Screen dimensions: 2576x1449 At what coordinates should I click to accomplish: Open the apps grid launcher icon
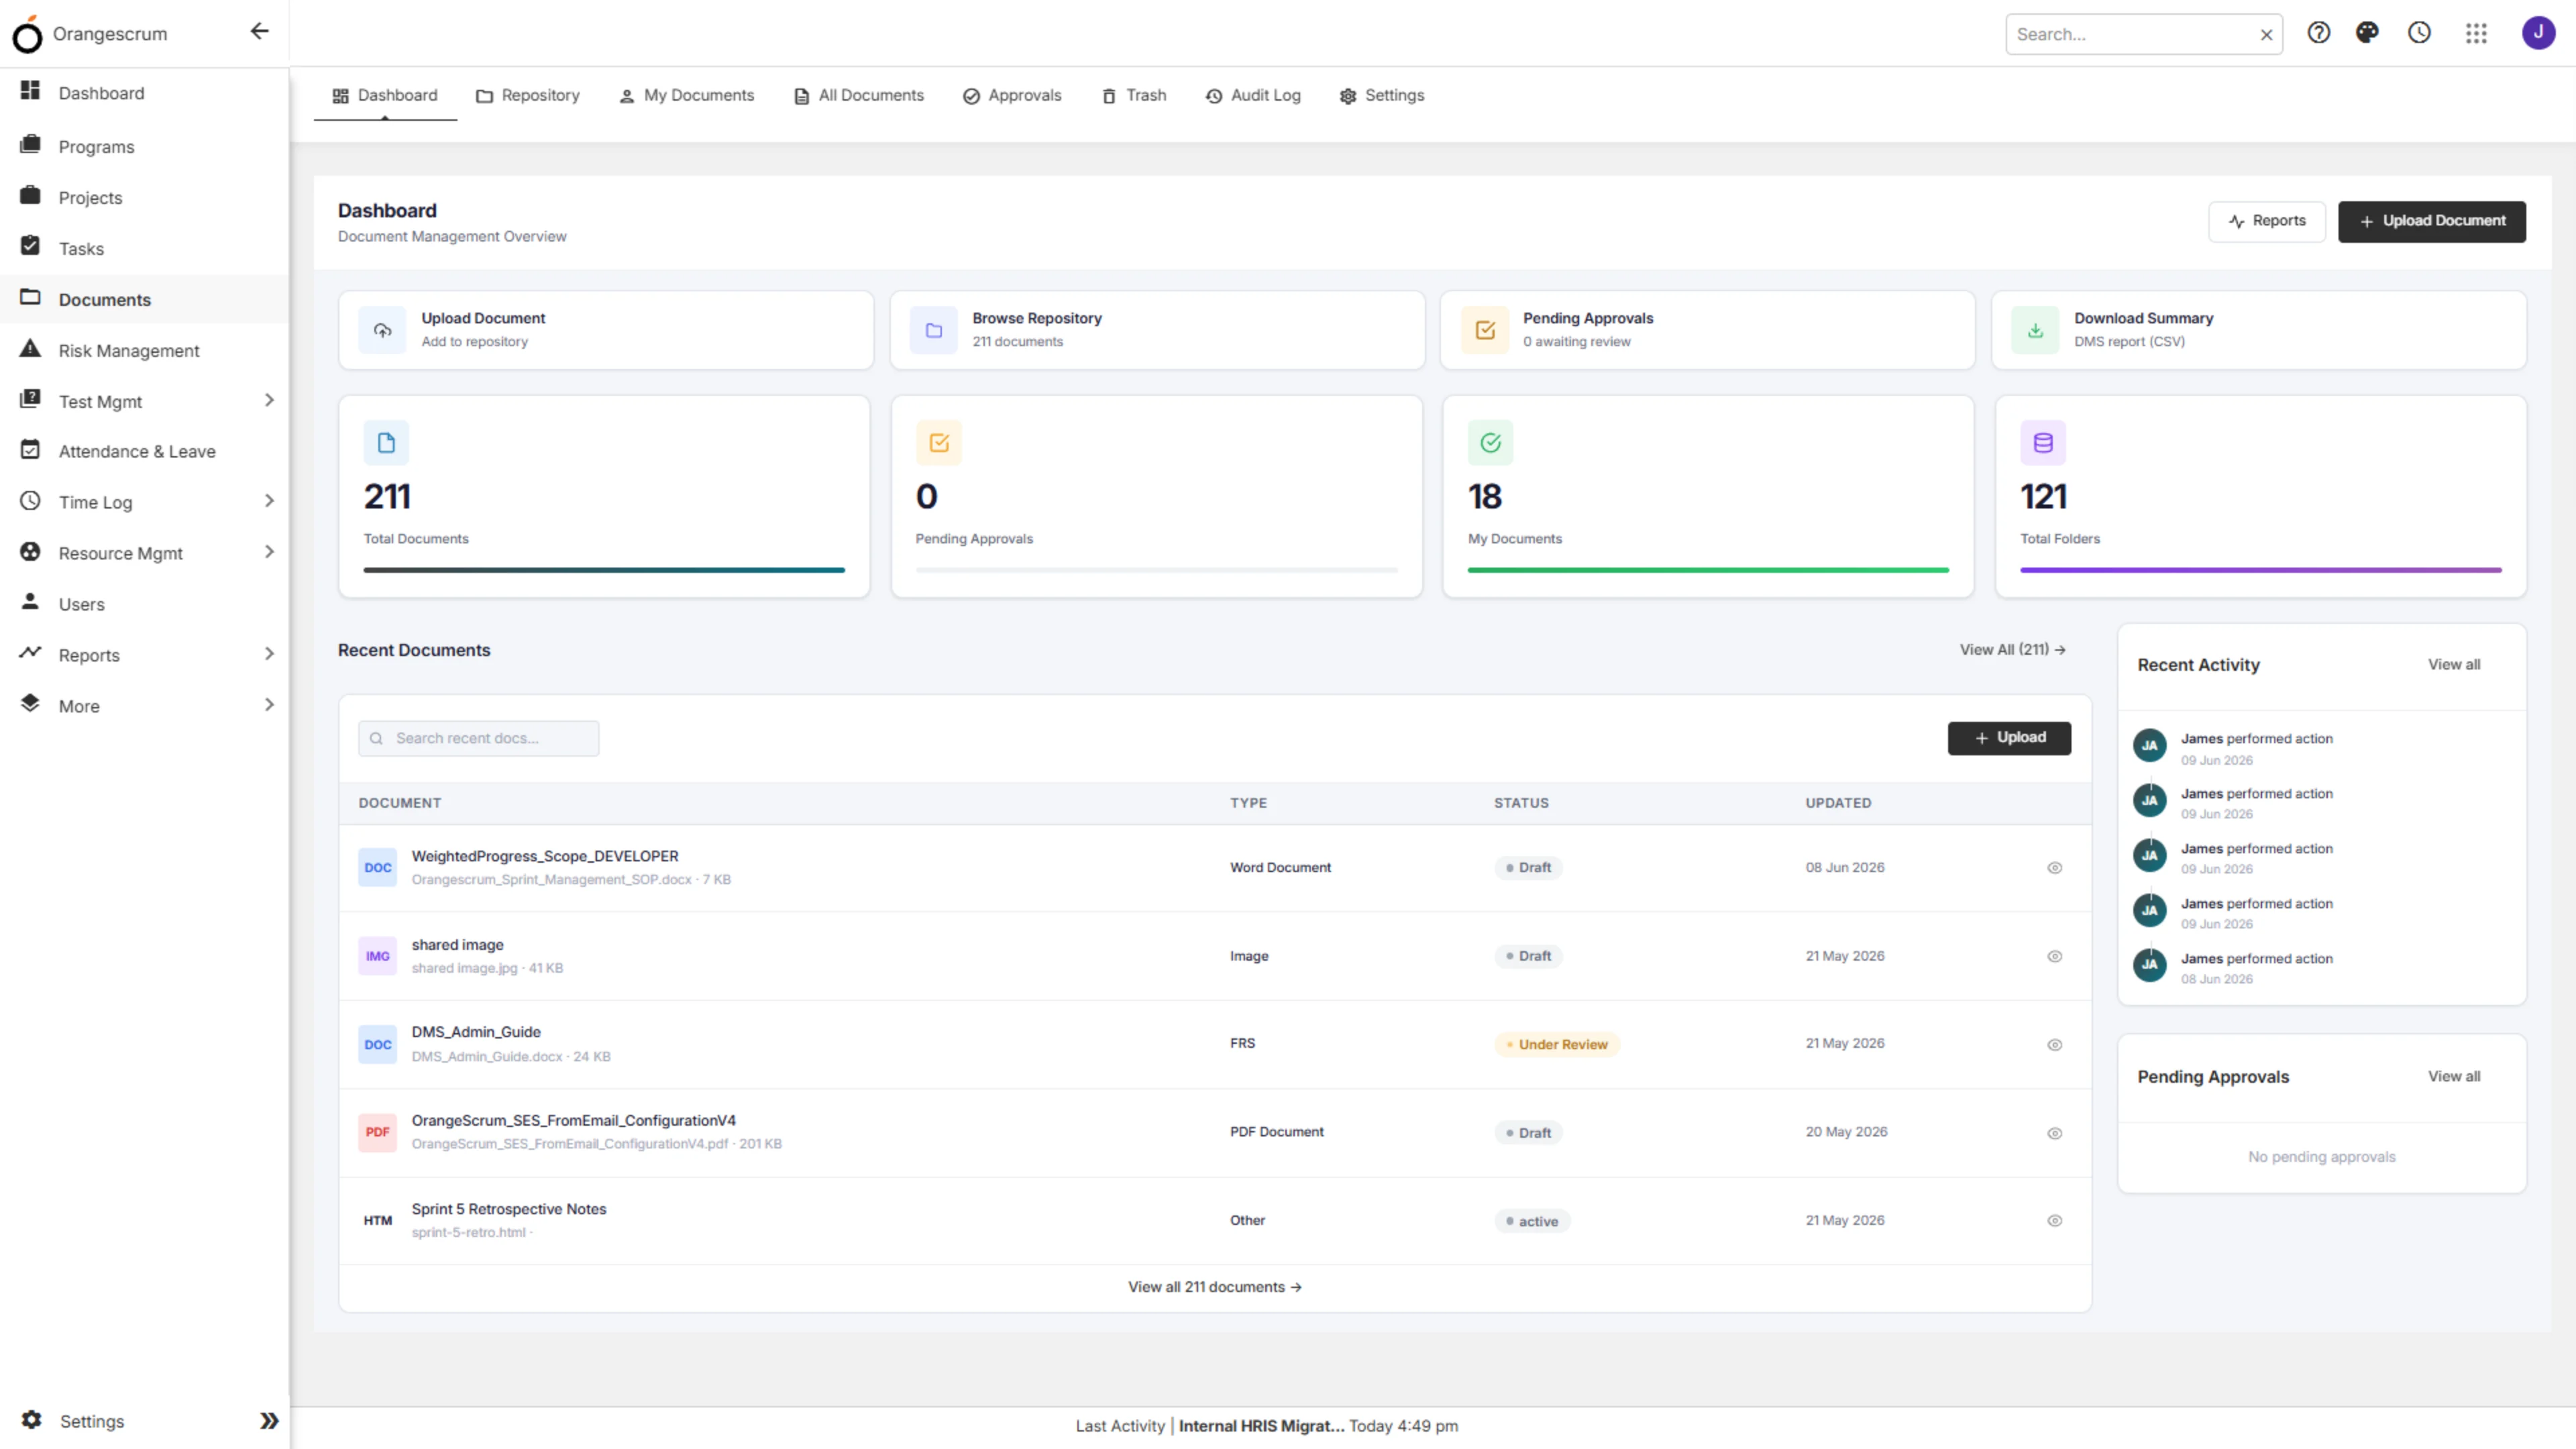pyautogui.click(x=2476, y=33)
